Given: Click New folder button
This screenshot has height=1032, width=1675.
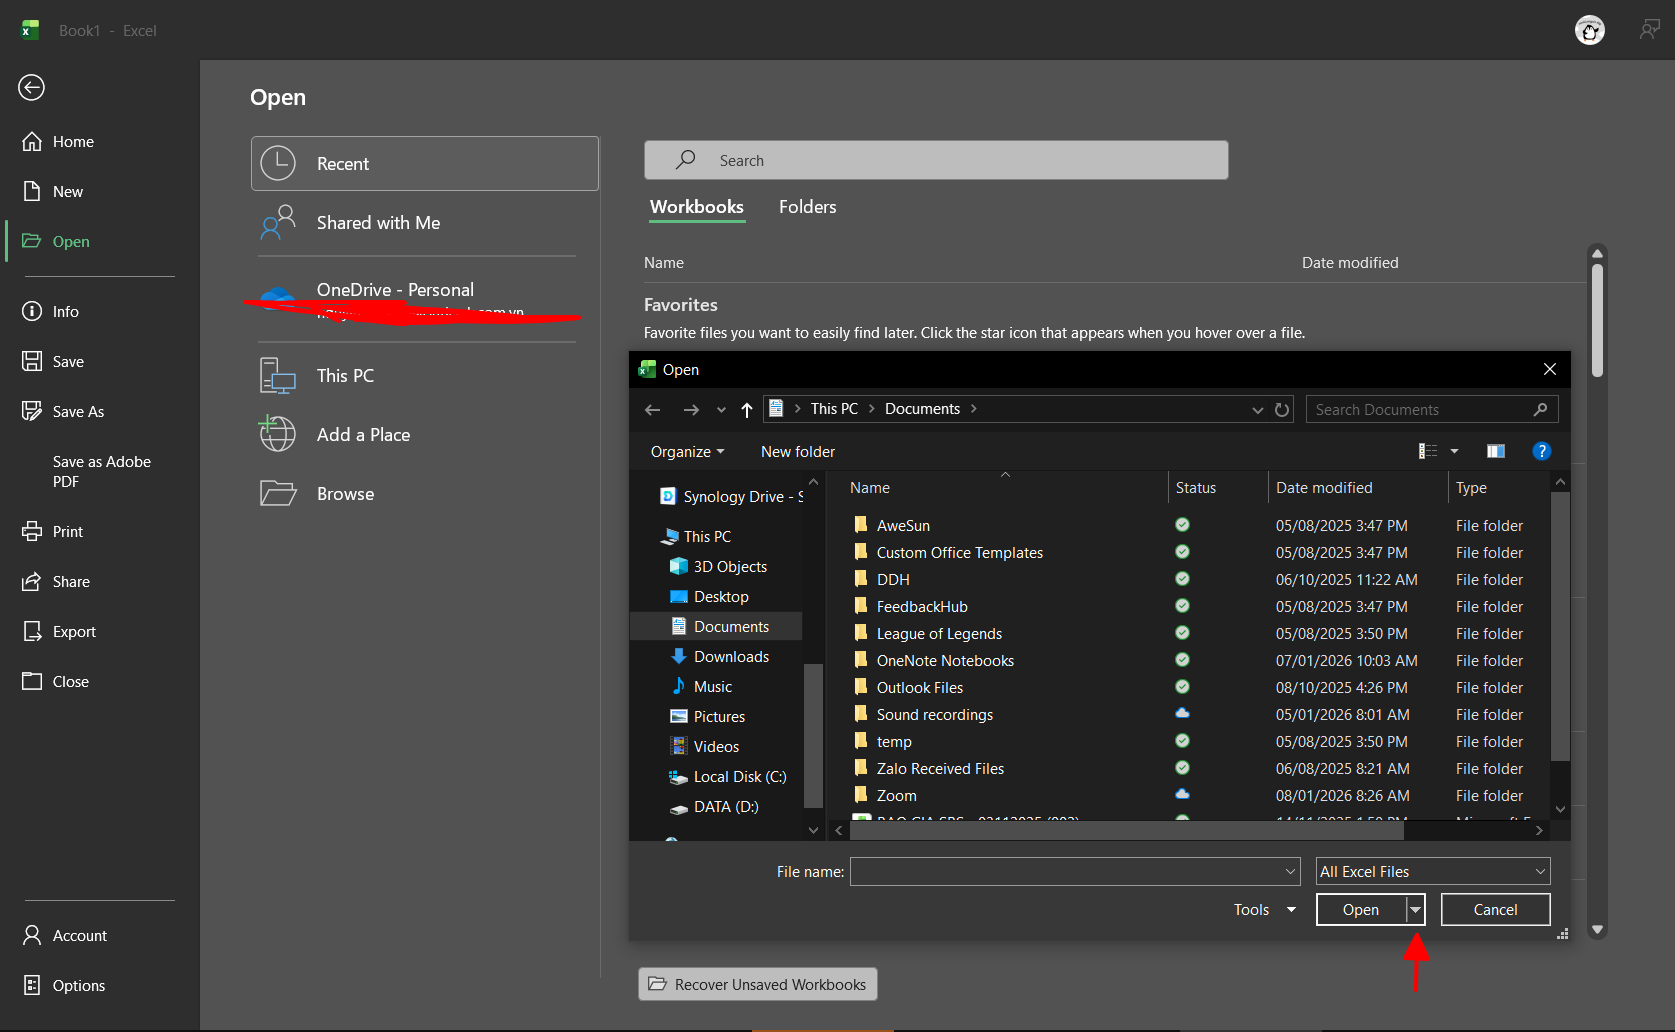Looking at the screenshot, I should 798,452.
